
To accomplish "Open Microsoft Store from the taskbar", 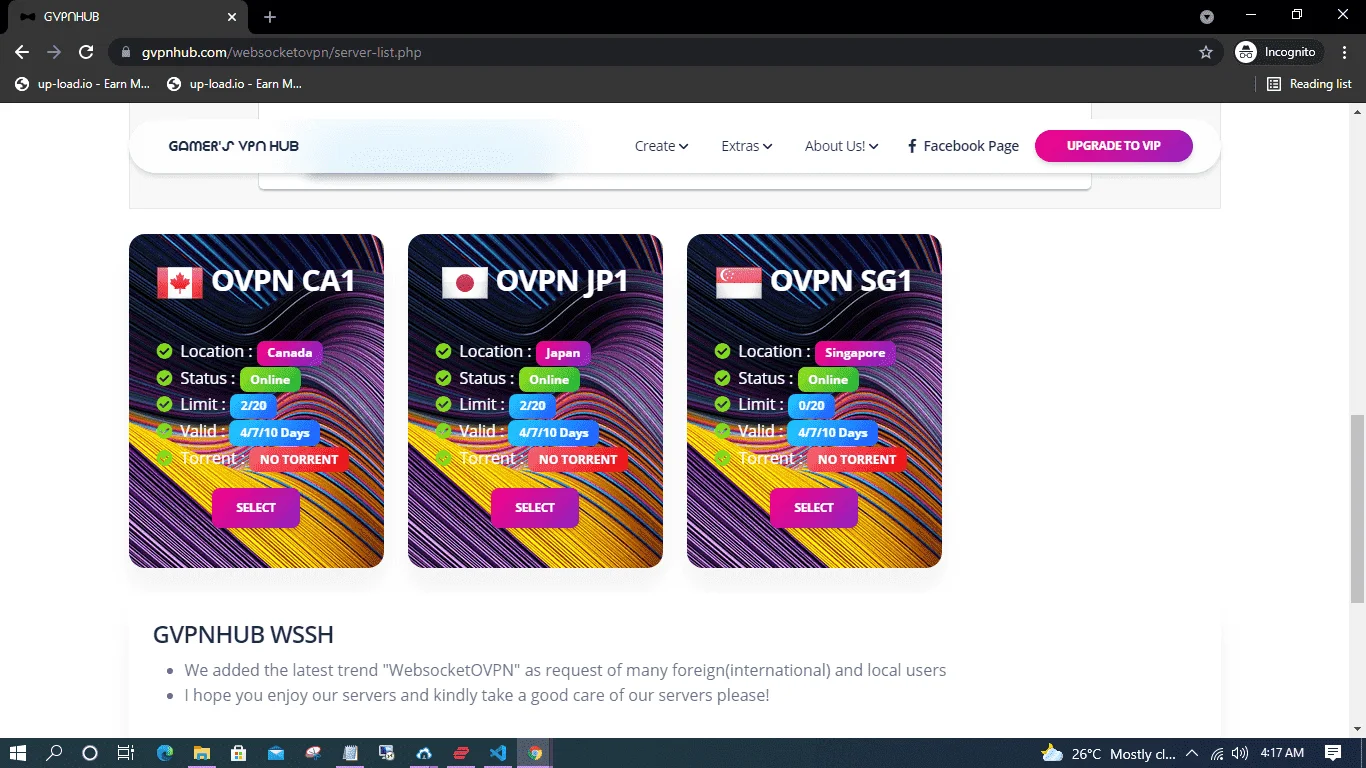I will click(x=239, y=753).
